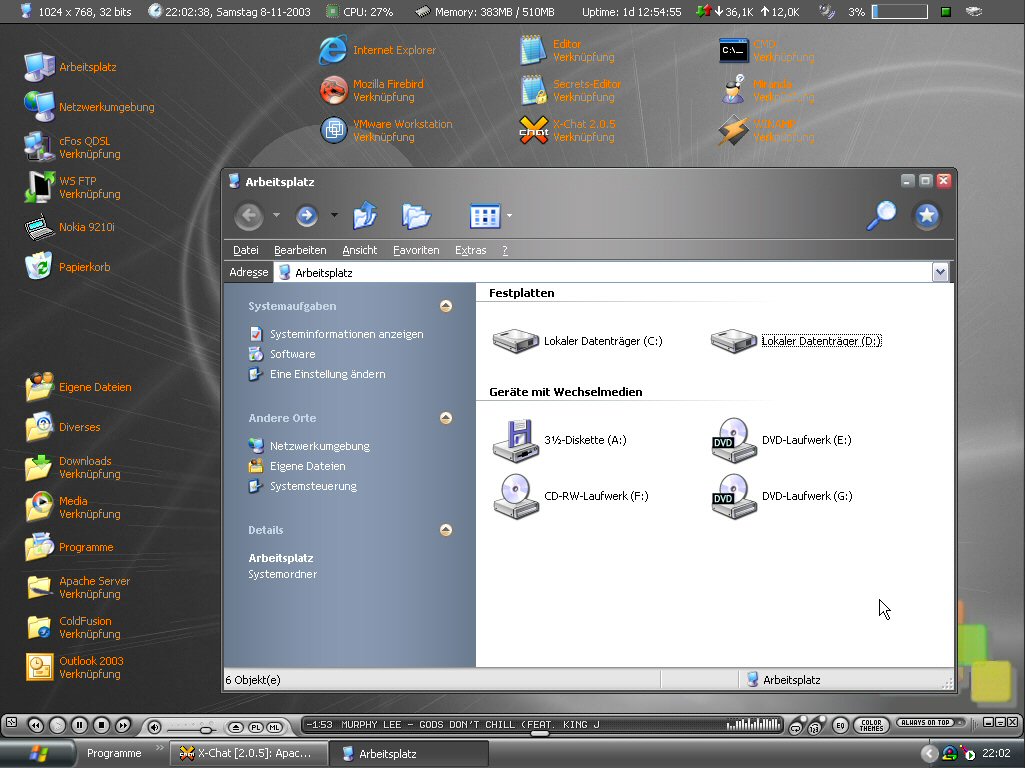This screenshot has width=1025, height=768.
Task: Open Lokaler Datenträger (C:) drive
Action: 516,341
